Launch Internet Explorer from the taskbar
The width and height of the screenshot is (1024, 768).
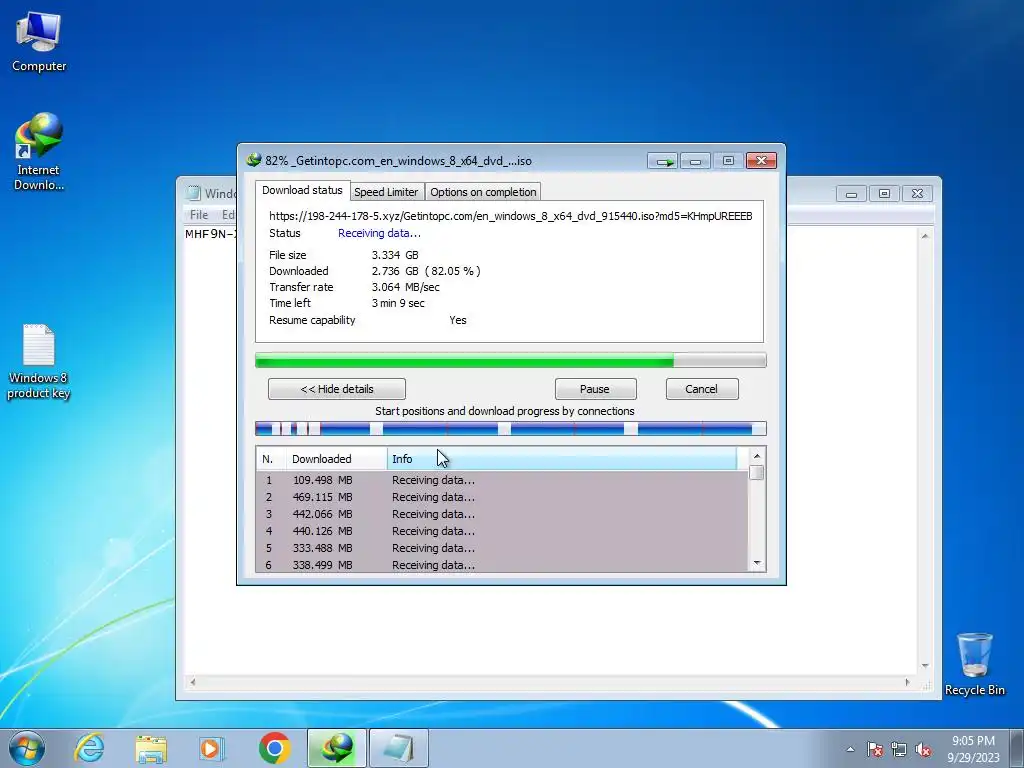click(x=89, y=748)
